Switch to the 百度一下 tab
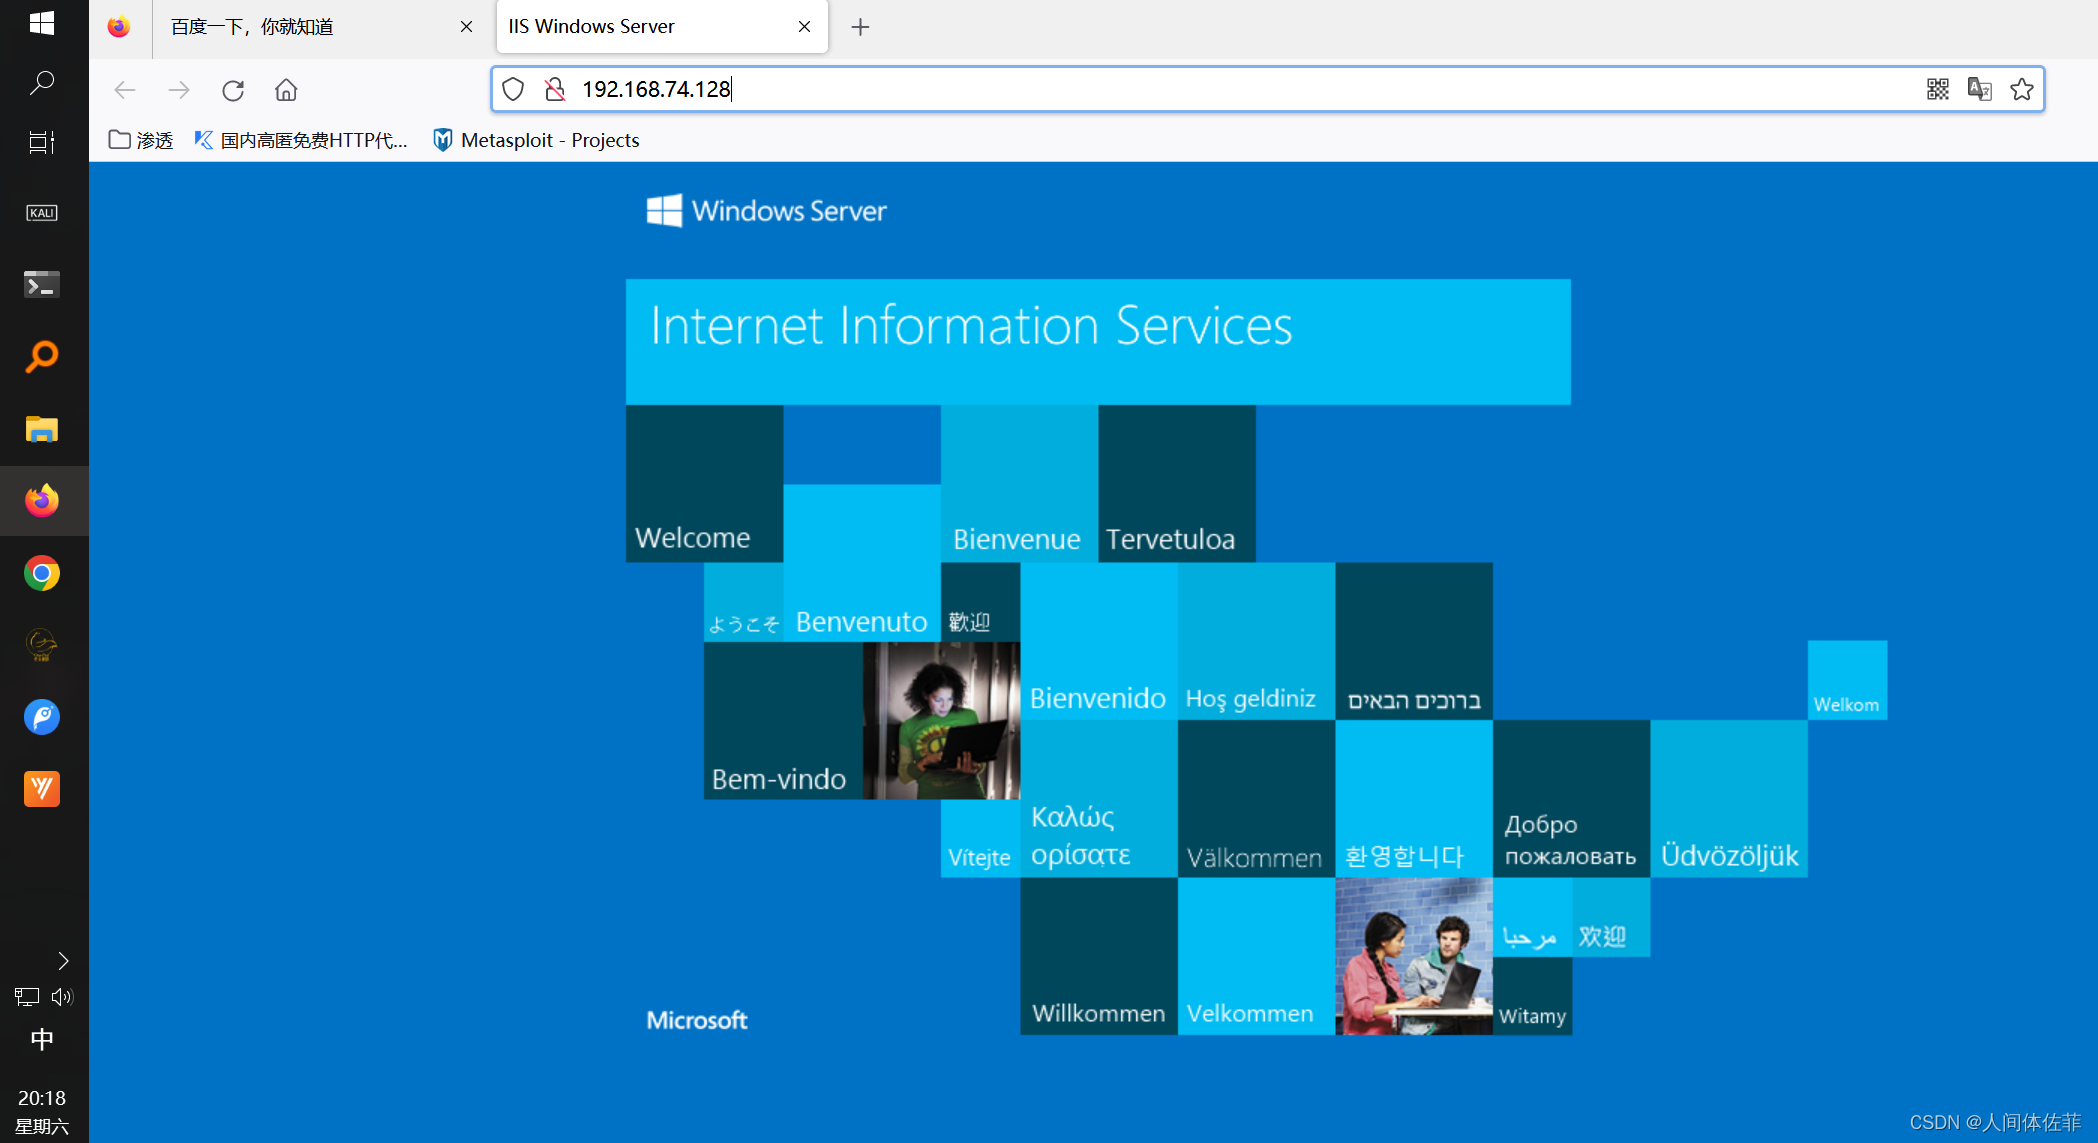 300,27
